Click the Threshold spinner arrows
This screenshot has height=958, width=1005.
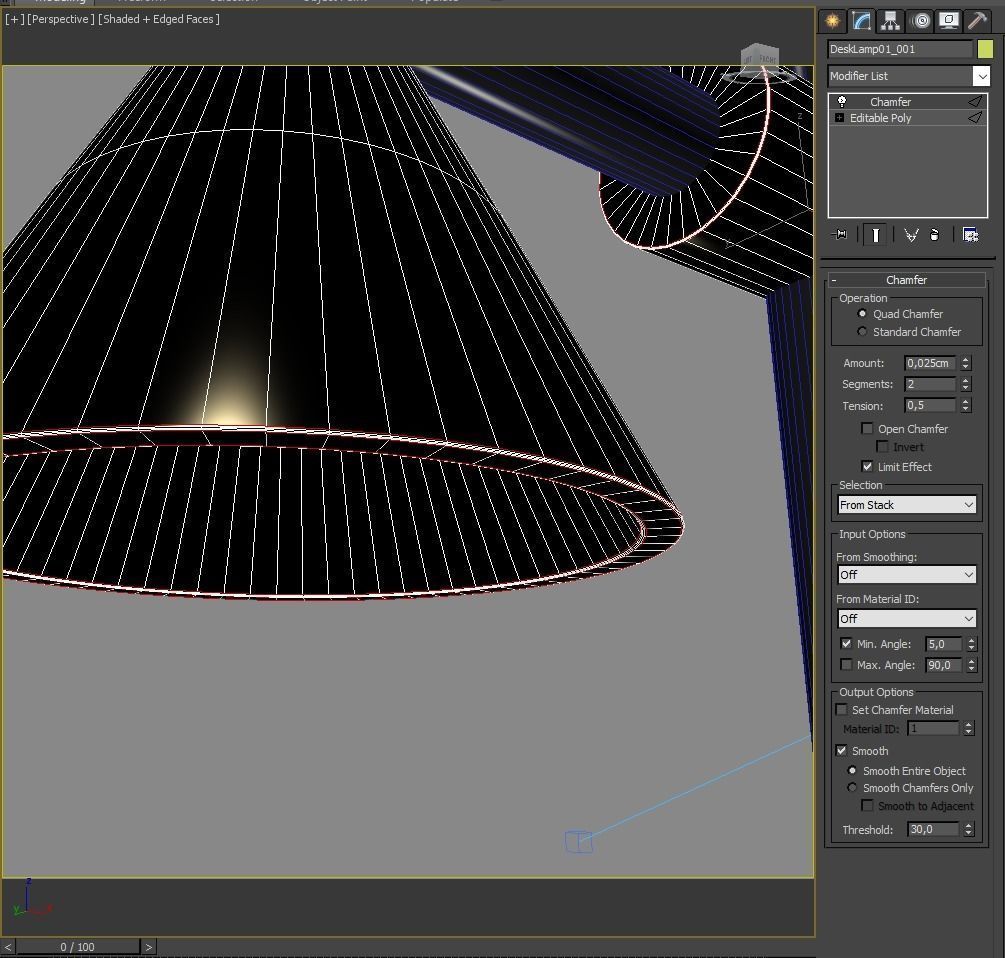click(968, 829)
